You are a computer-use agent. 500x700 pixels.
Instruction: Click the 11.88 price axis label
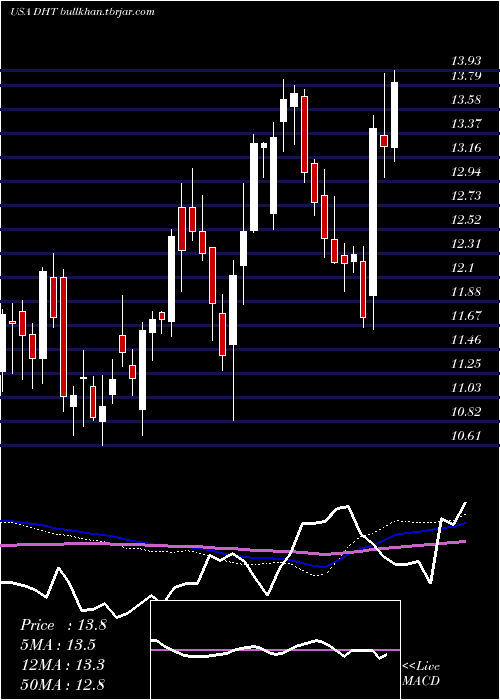click(466, 292)
